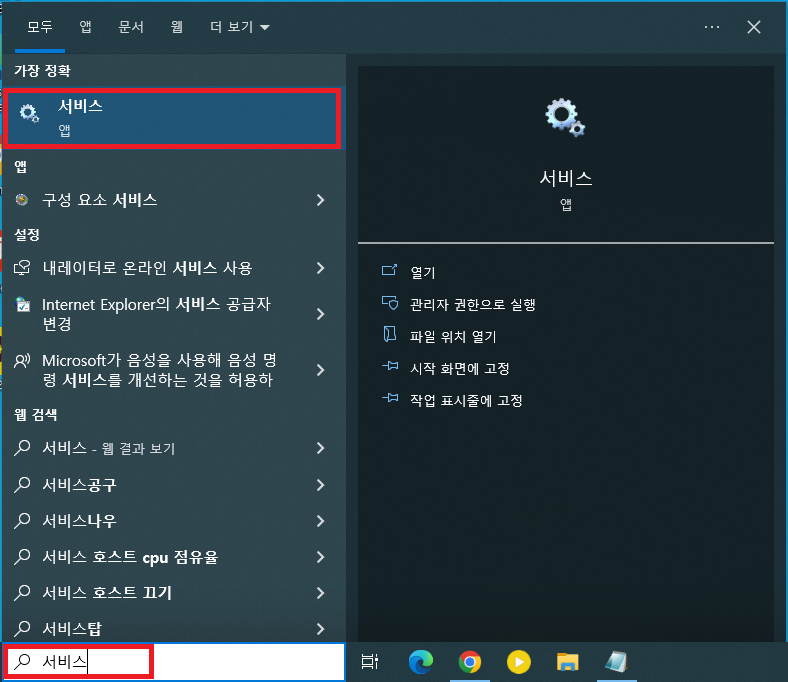Click the voice speech icon beside Microsoft가 음성을
The image size is (788, 682).
(22, 360)
